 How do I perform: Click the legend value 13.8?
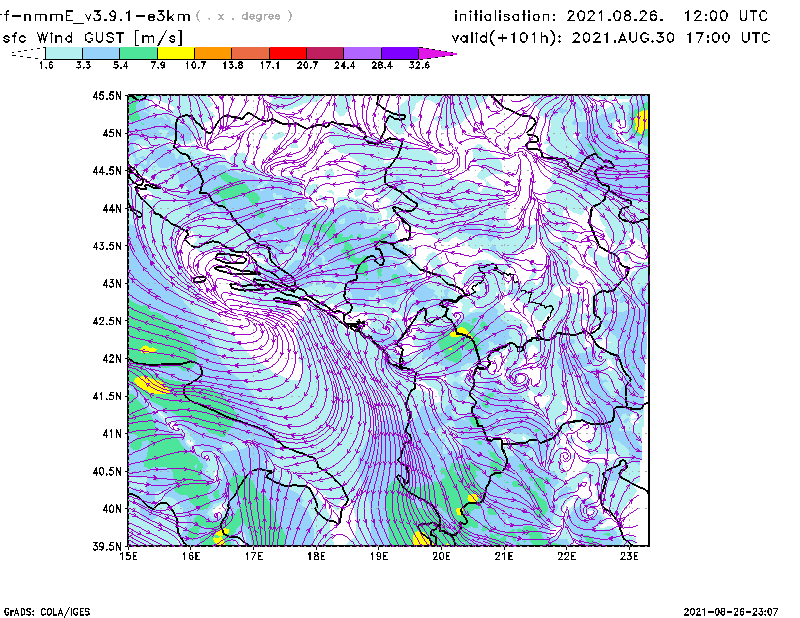click(x=233, y=65)
